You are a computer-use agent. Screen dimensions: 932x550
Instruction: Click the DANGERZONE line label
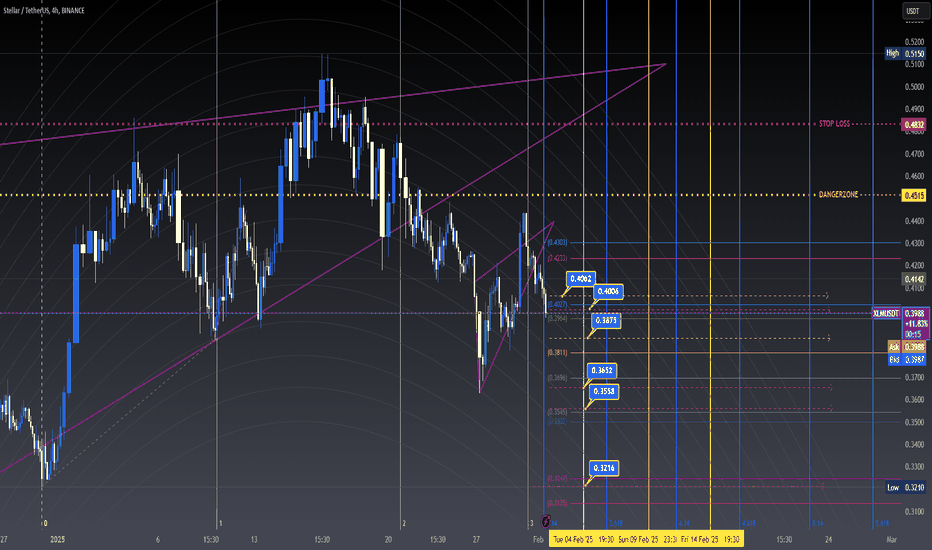[x=838, y=194]
